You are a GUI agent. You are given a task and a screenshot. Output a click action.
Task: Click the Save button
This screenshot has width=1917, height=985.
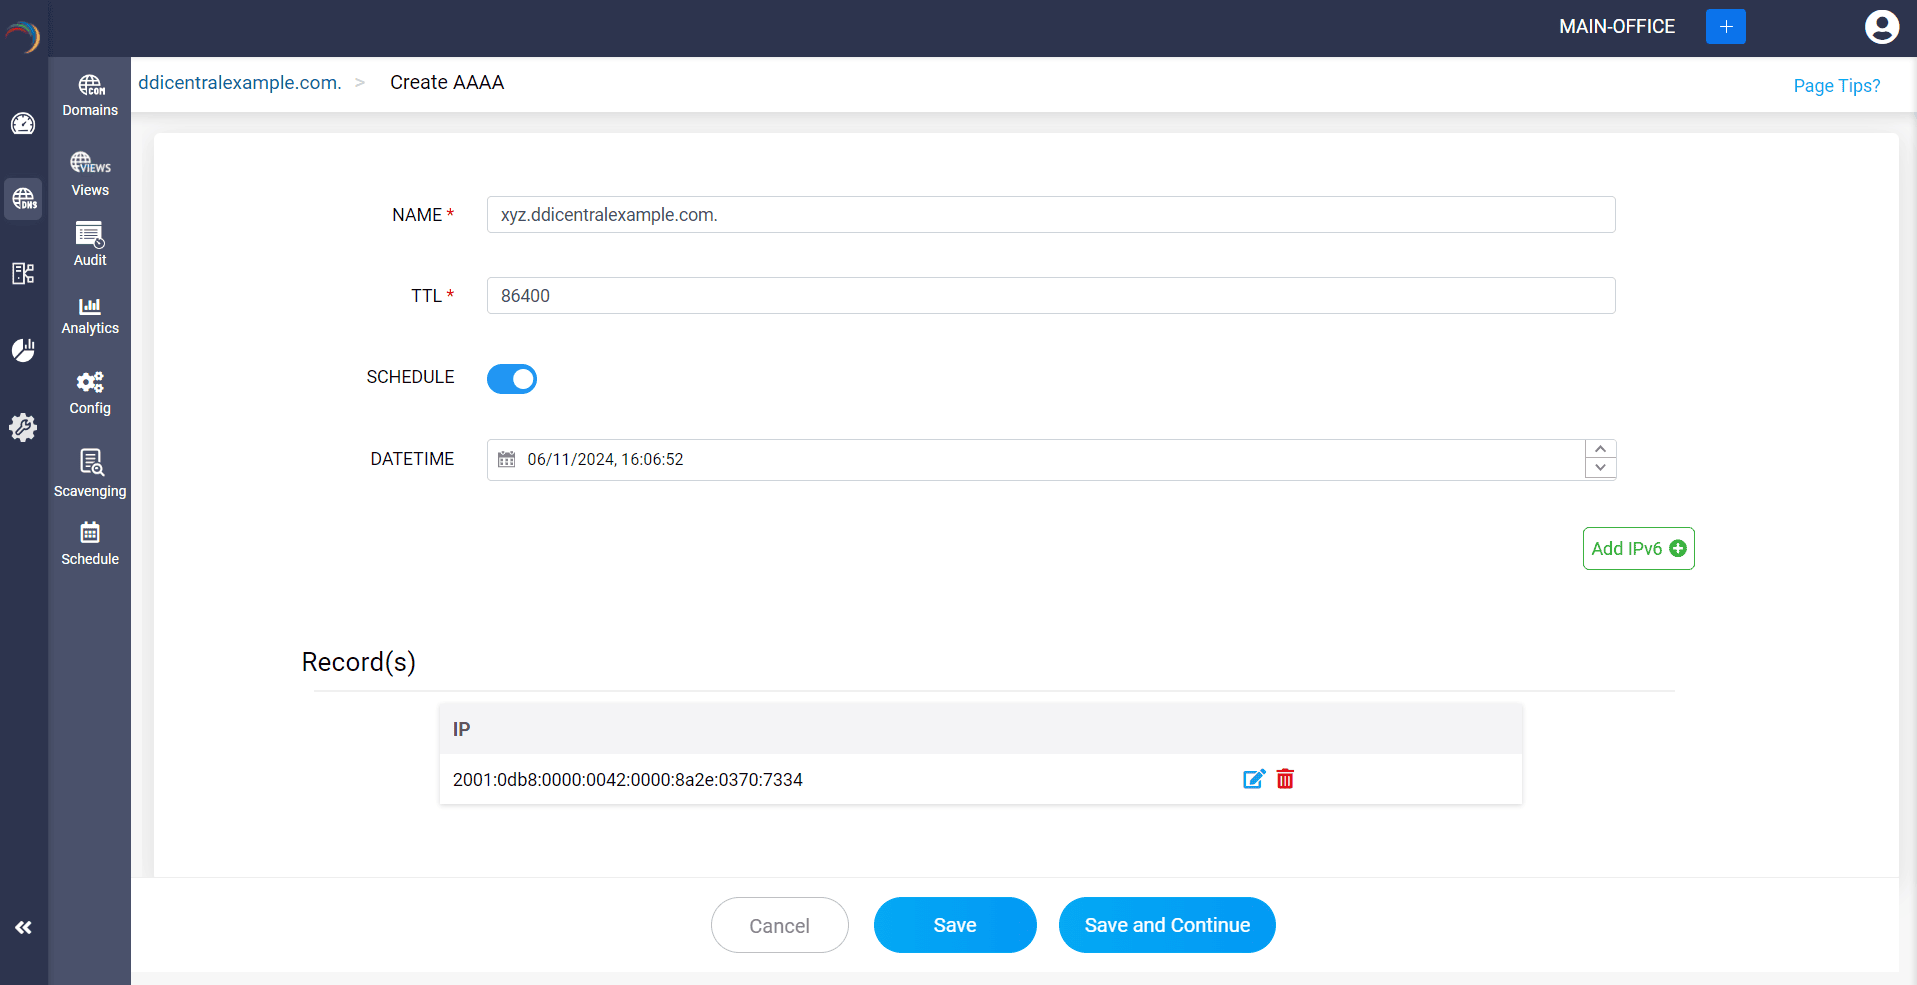[x=955, y=926]
